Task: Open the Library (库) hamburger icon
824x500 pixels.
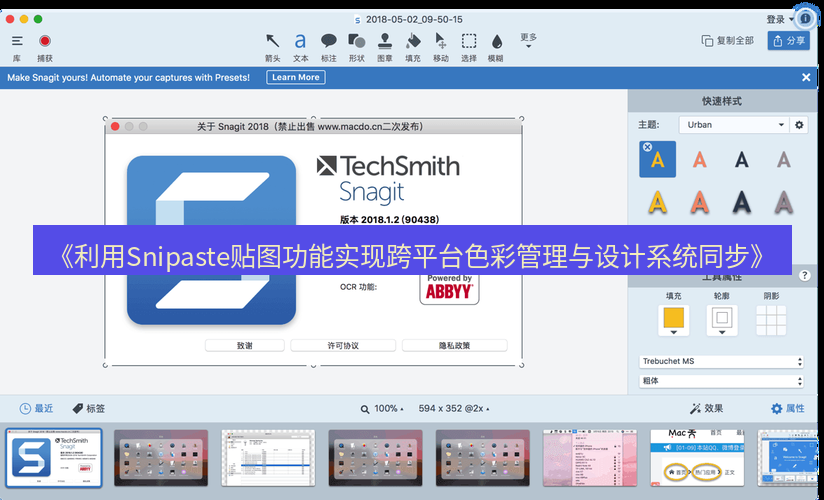Action: (17, 41)
